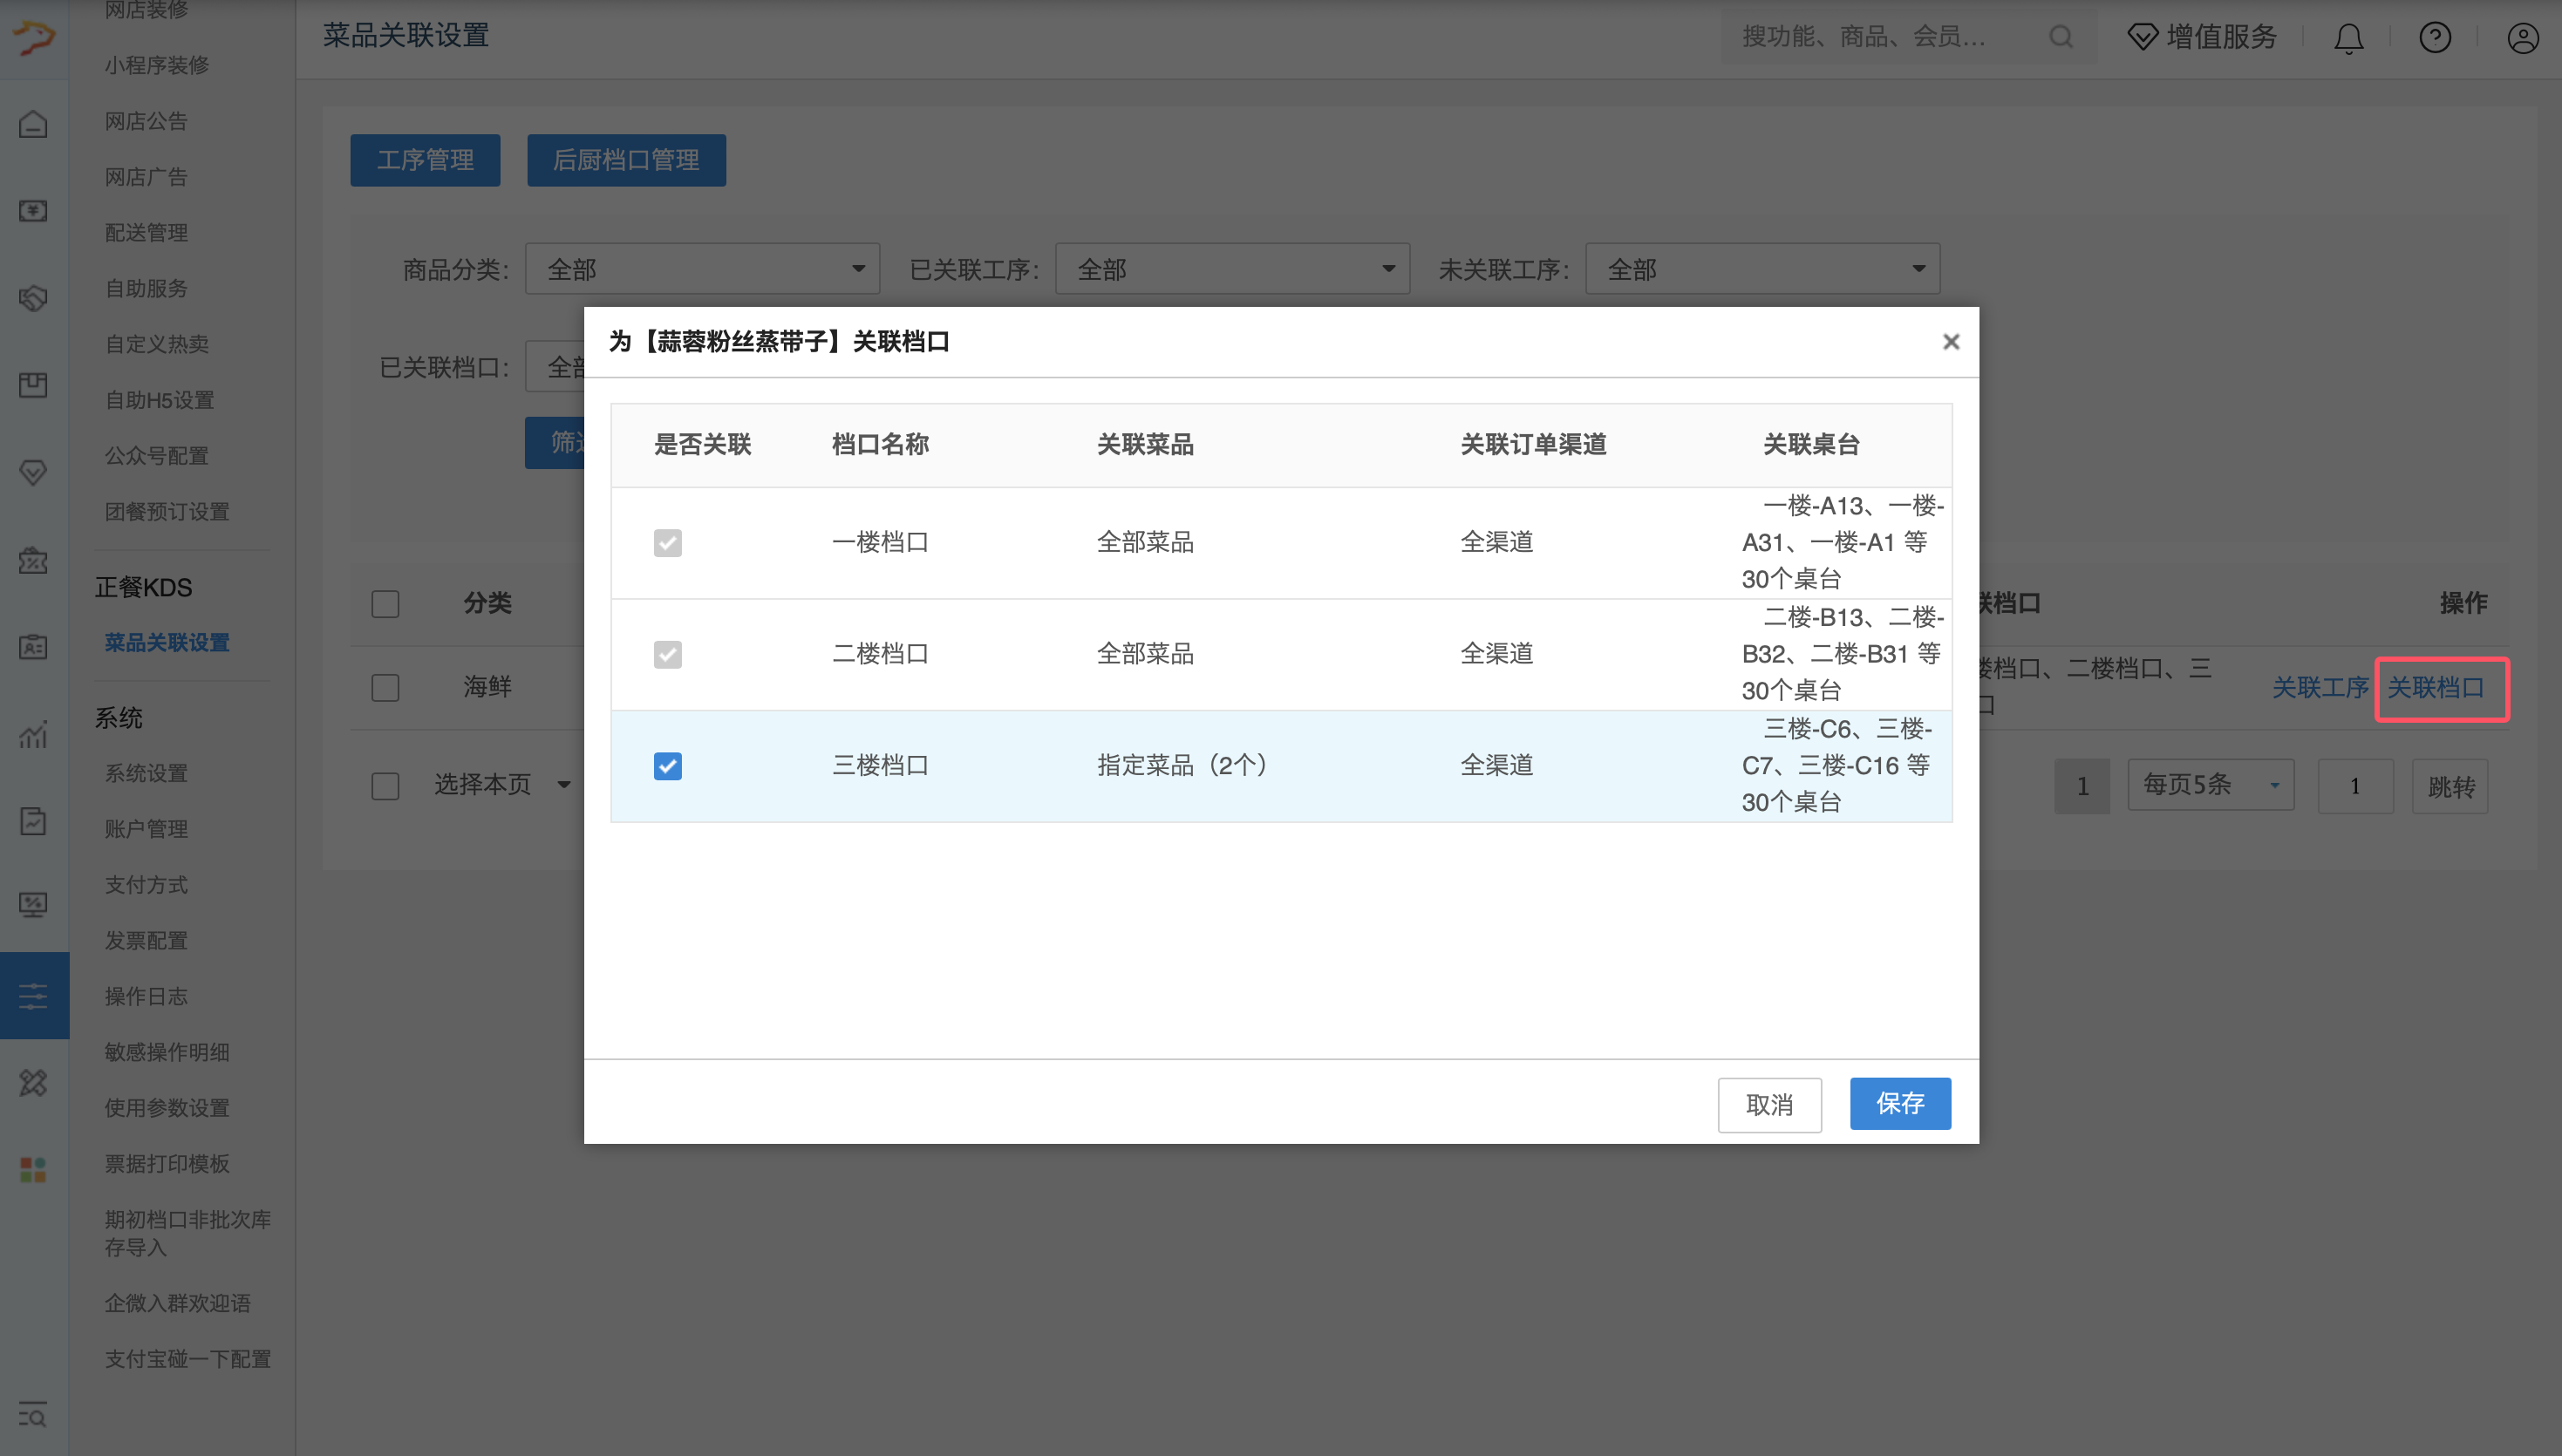Open 系统设置 menu item
The image size is (2562, 1456).
click(x=146, y=773)
